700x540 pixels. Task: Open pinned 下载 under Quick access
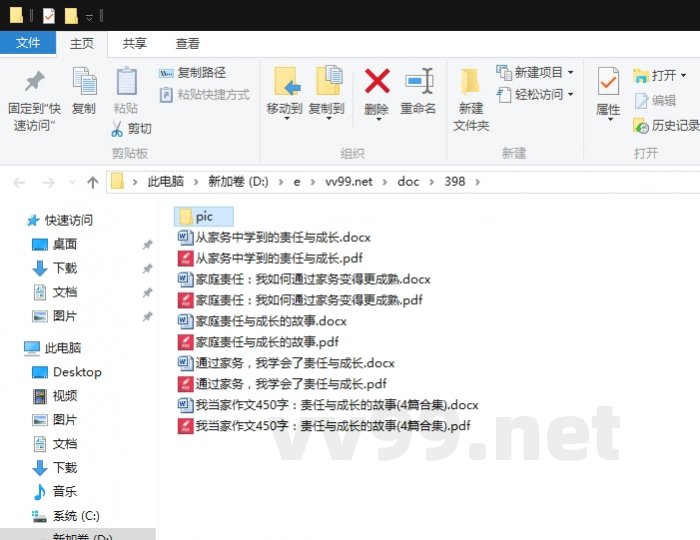[54, 268]
